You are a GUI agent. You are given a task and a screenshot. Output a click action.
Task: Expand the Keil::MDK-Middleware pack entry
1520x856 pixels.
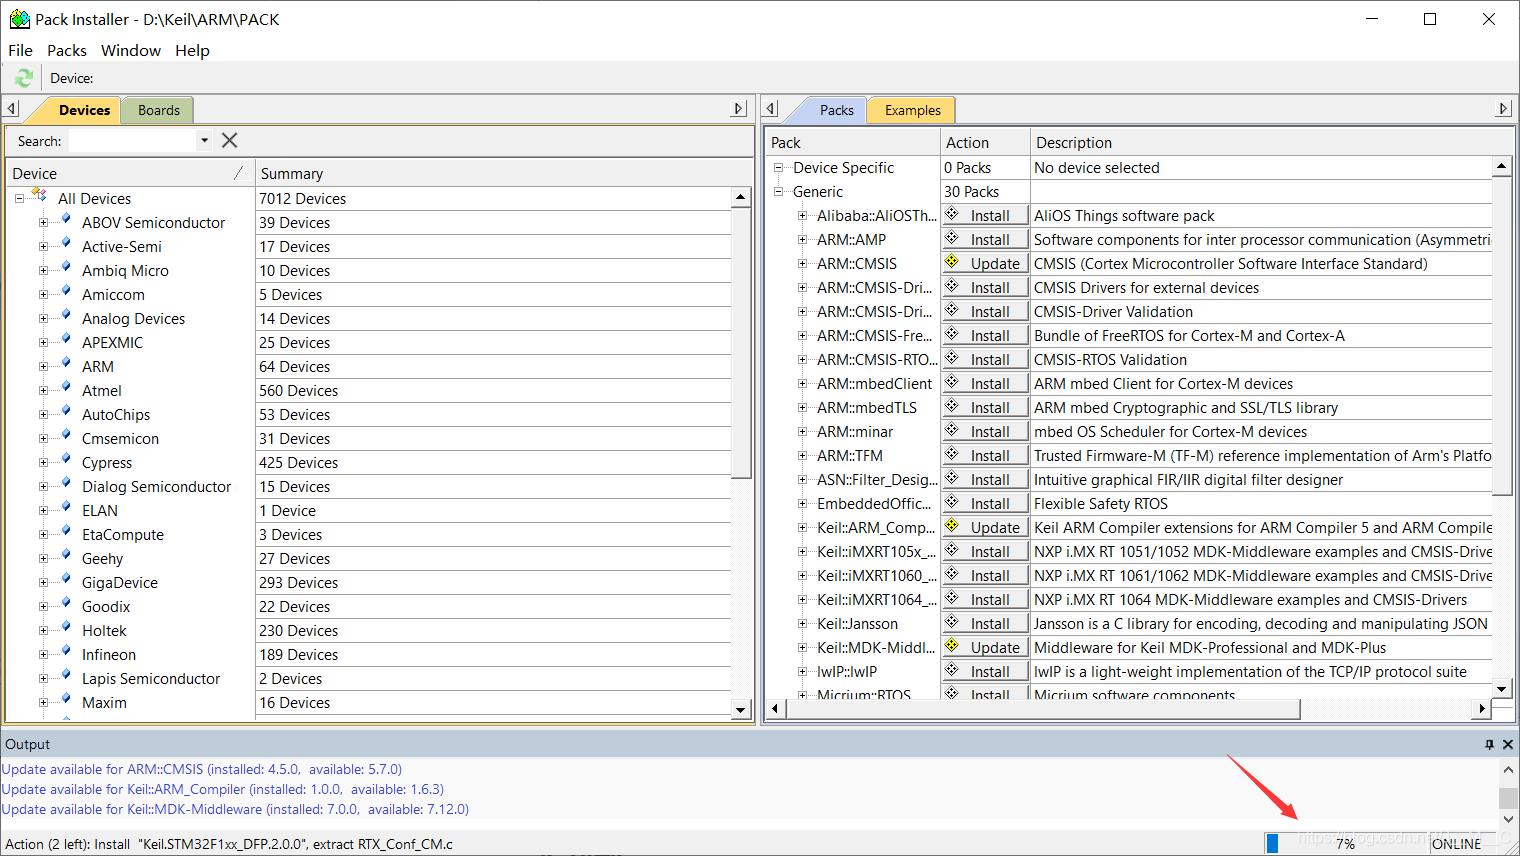(802, 648)
